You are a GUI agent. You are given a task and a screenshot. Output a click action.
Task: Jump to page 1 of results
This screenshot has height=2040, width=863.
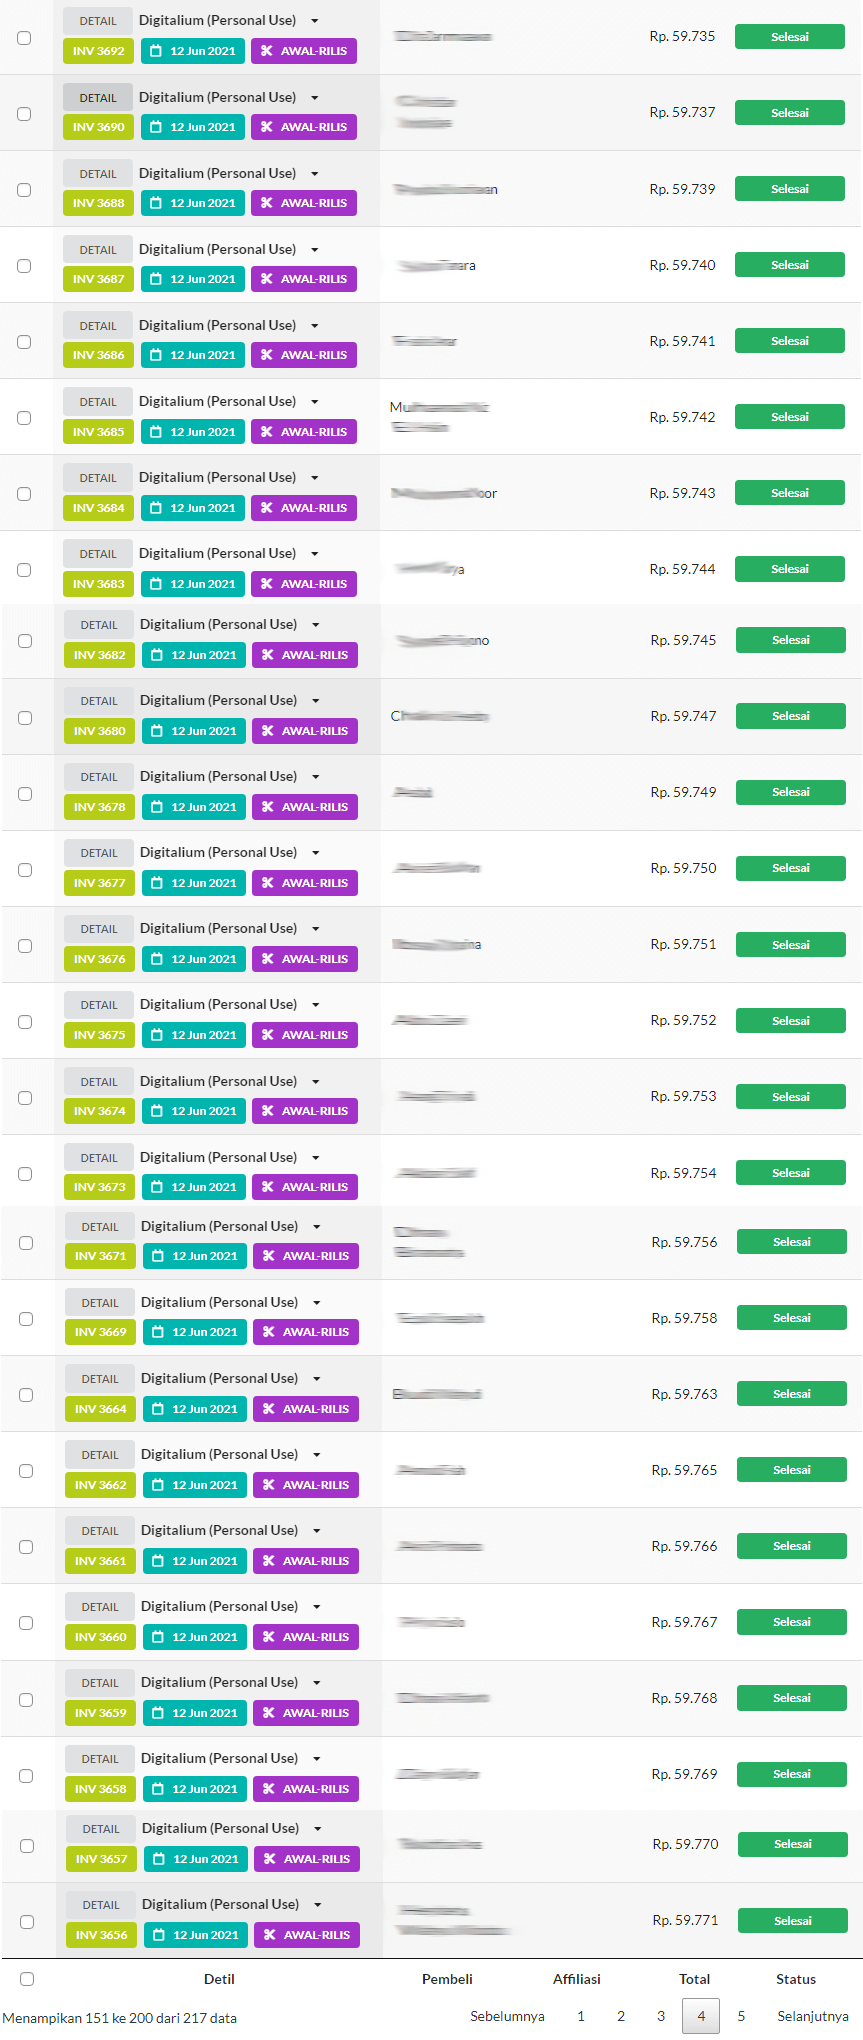pos(581,2016)
